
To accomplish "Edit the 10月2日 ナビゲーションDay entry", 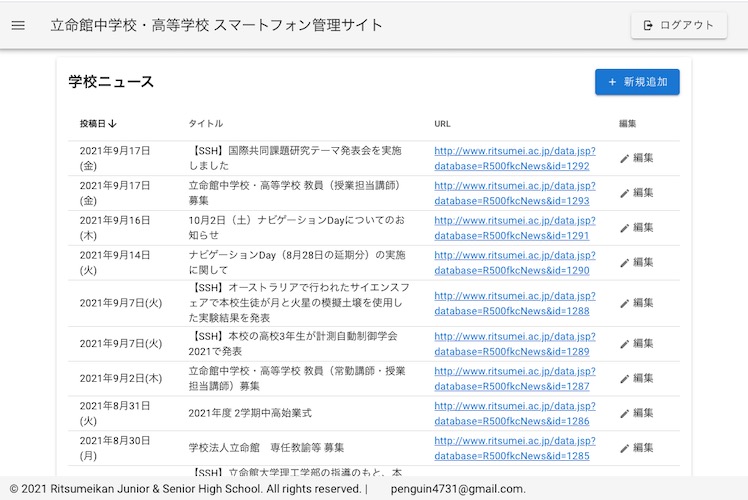I will pyautogui.click(x=636, y=228).
